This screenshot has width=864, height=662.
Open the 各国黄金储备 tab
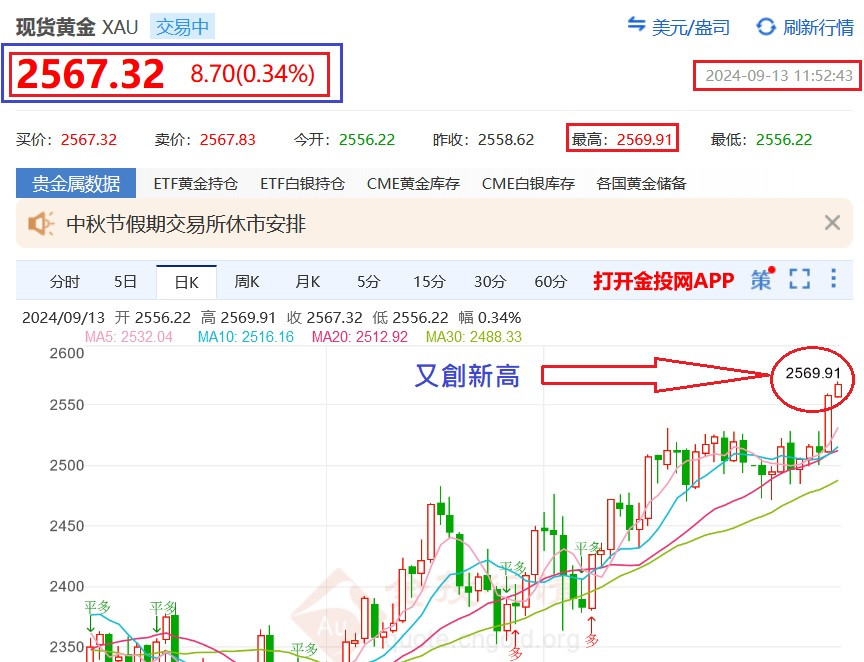pyautogui.click(x=641, y=184)
